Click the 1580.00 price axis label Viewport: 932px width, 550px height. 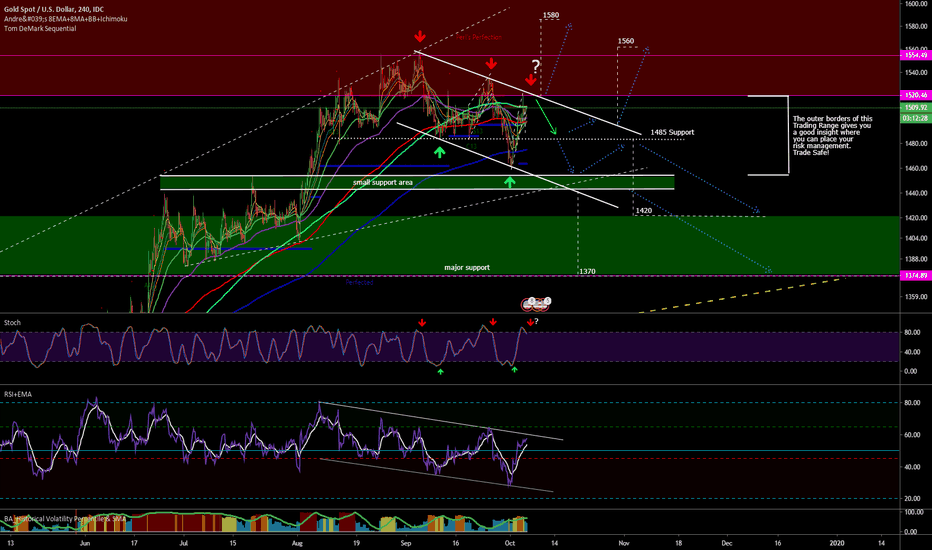click(916, 26)
